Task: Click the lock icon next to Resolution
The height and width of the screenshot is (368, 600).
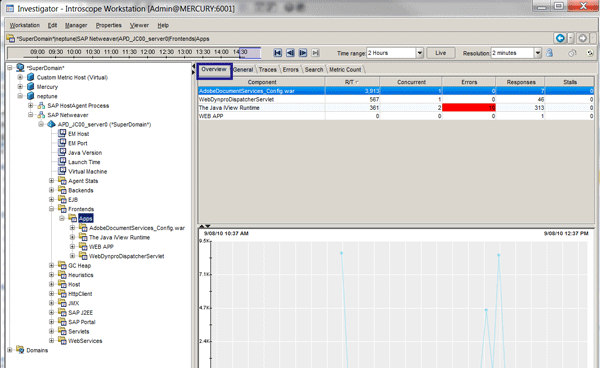Action: (x=549, y=53)
